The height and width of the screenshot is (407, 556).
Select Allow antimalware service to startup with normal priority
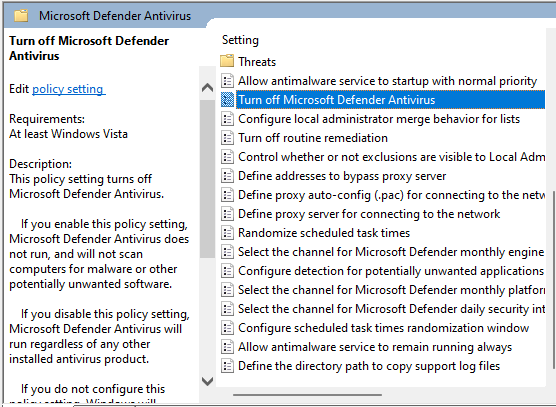(387, 81)
